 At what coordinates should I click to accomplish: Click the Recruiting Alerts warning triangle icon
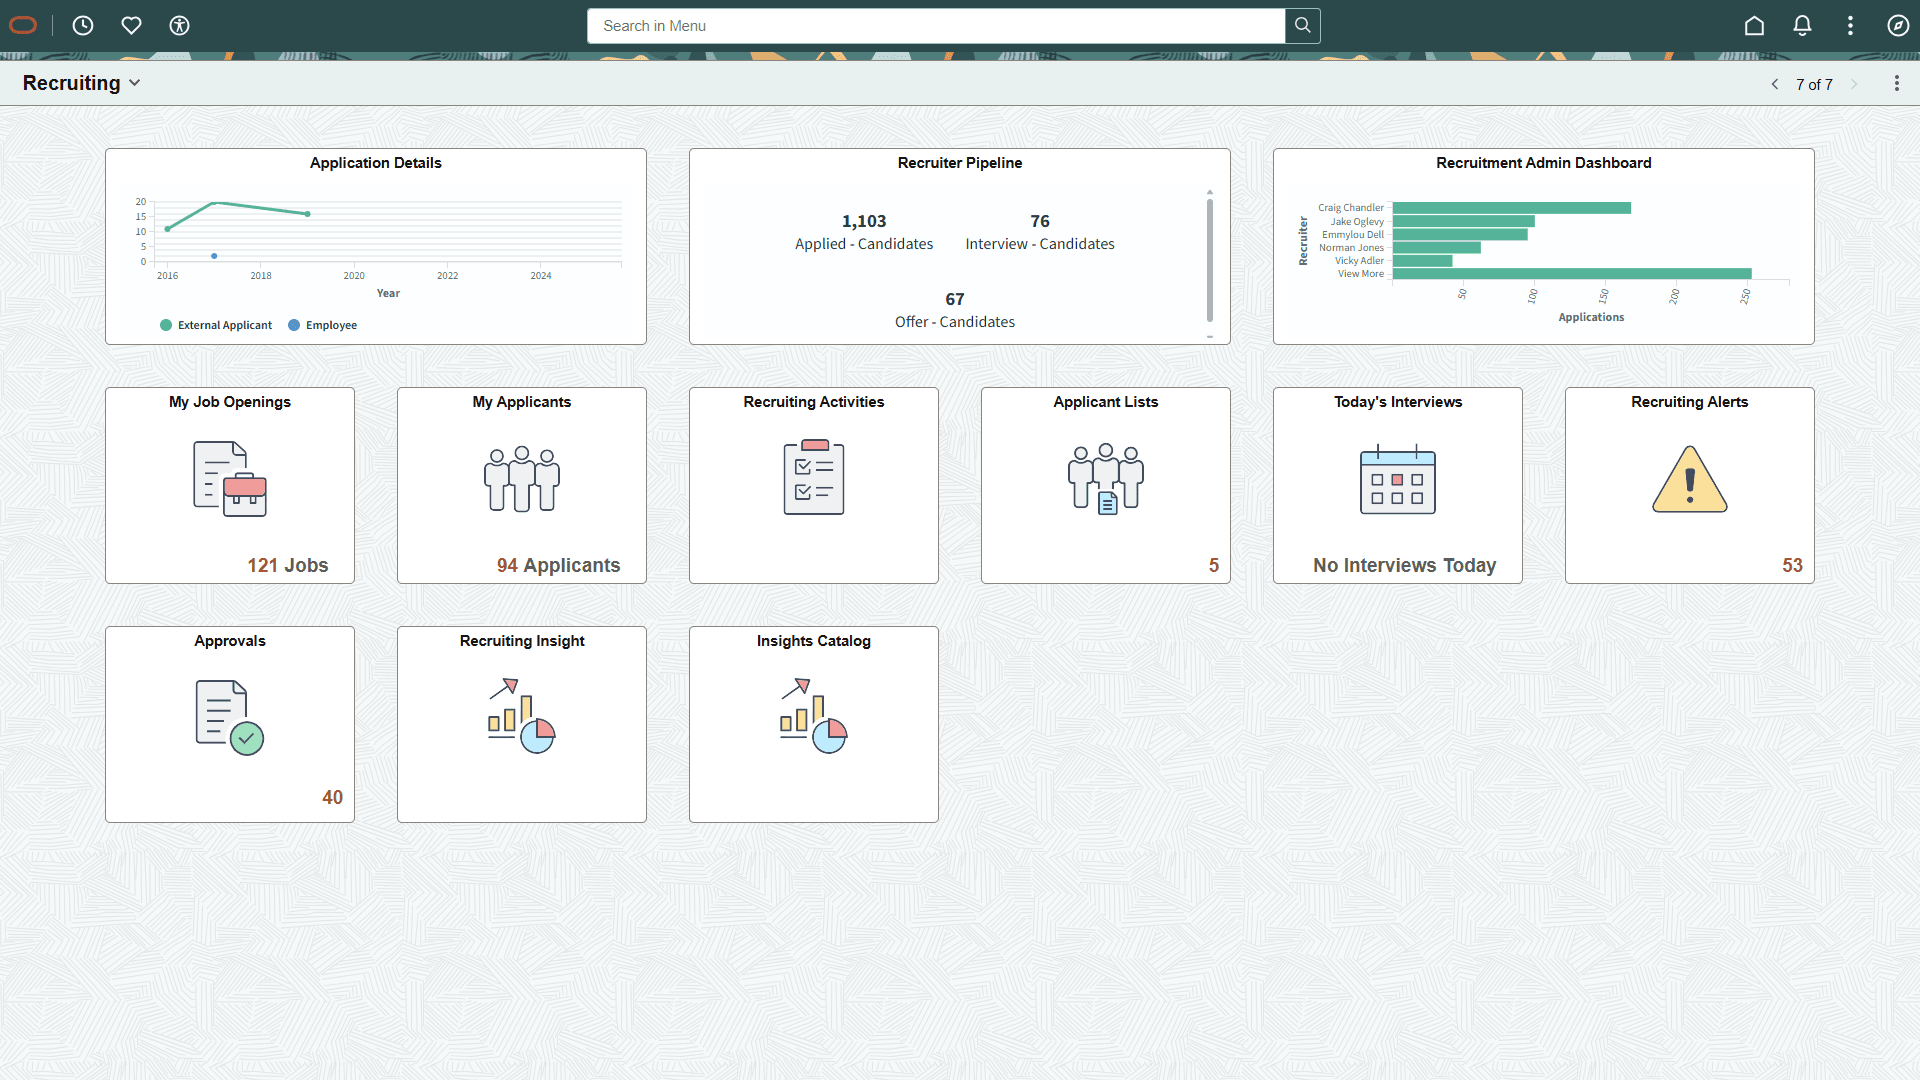pyautogui.click(x=1688, y=480)
